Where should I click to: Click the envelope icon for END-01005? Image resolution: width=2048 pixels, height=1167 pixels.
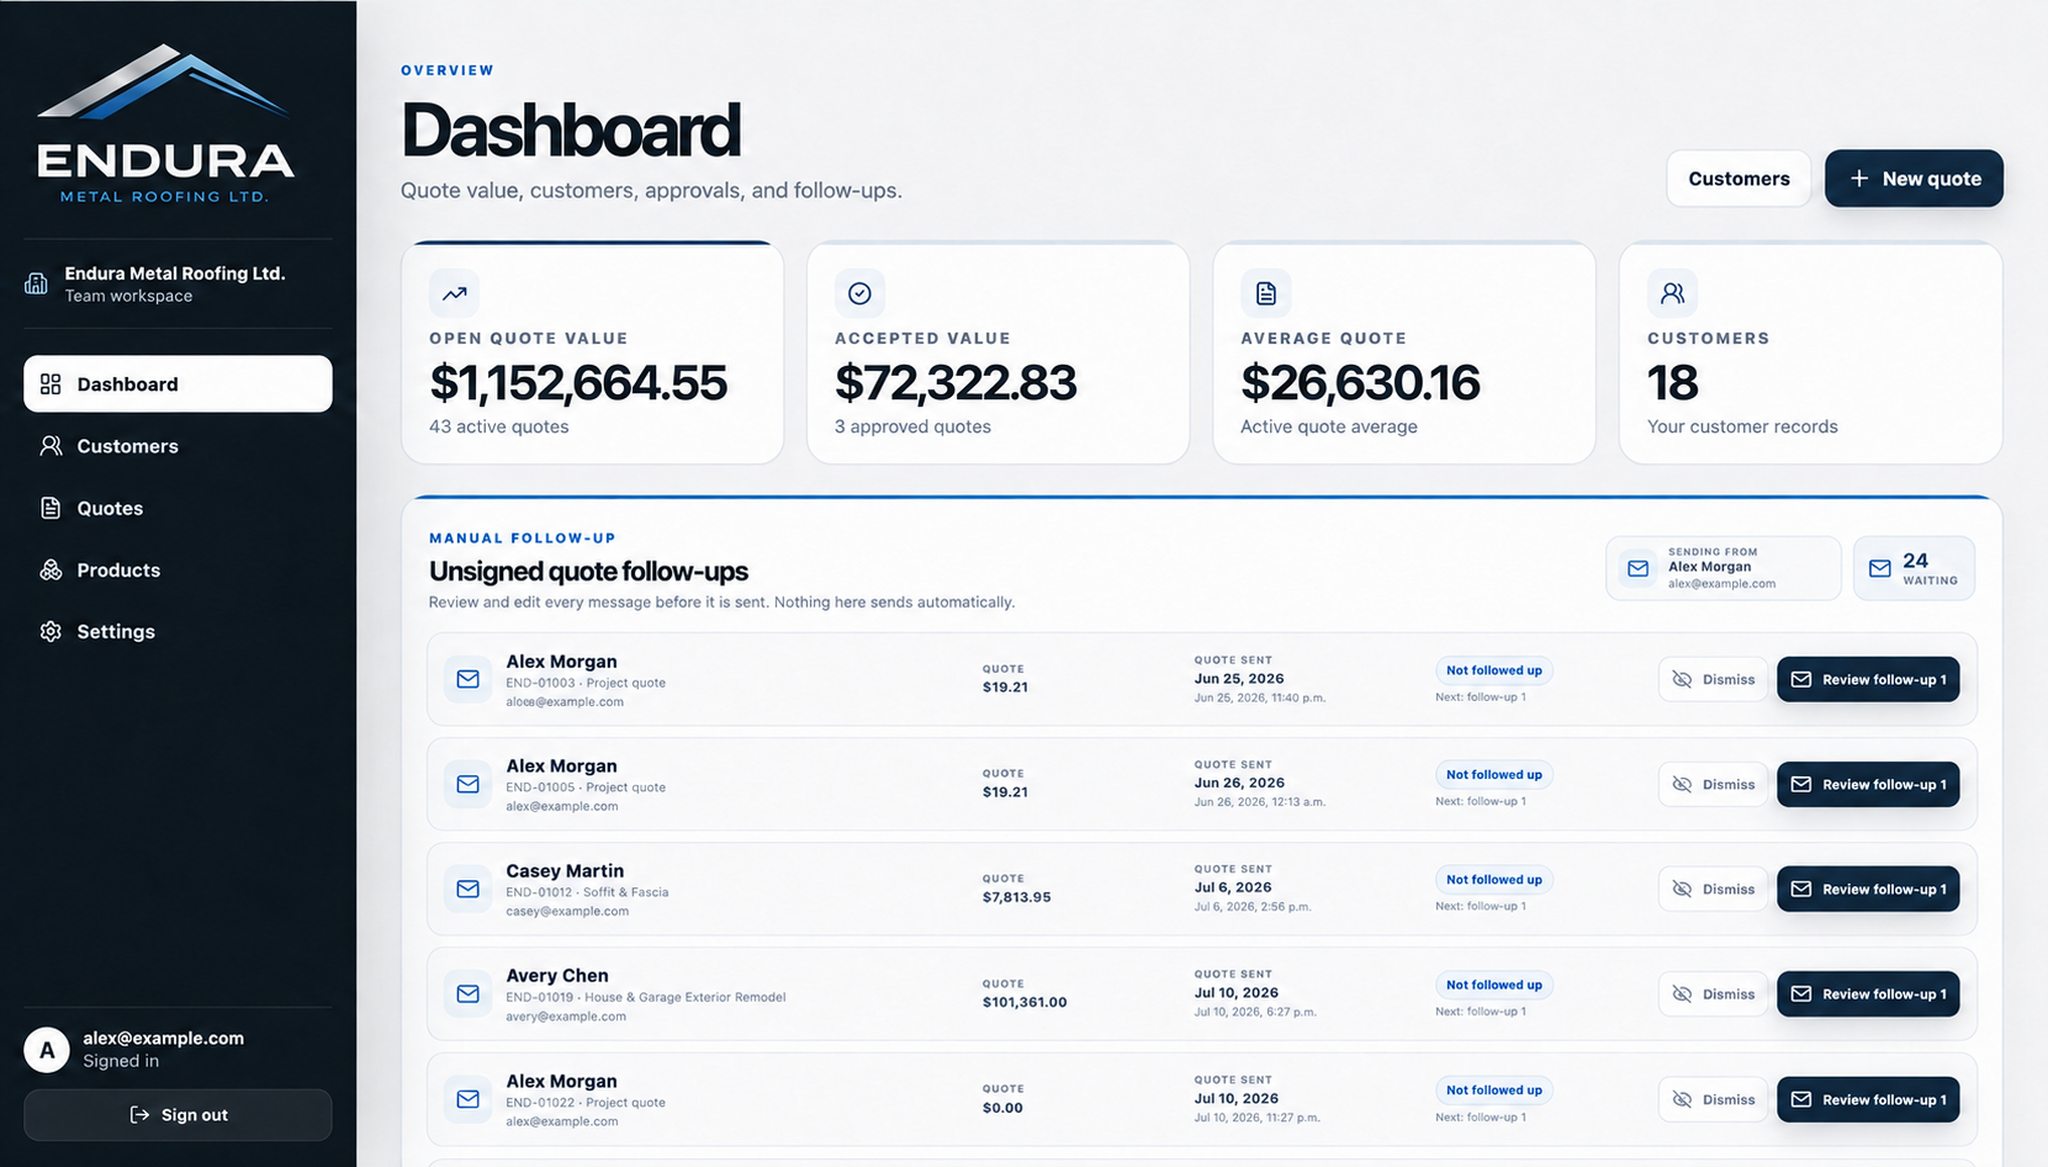468,784
